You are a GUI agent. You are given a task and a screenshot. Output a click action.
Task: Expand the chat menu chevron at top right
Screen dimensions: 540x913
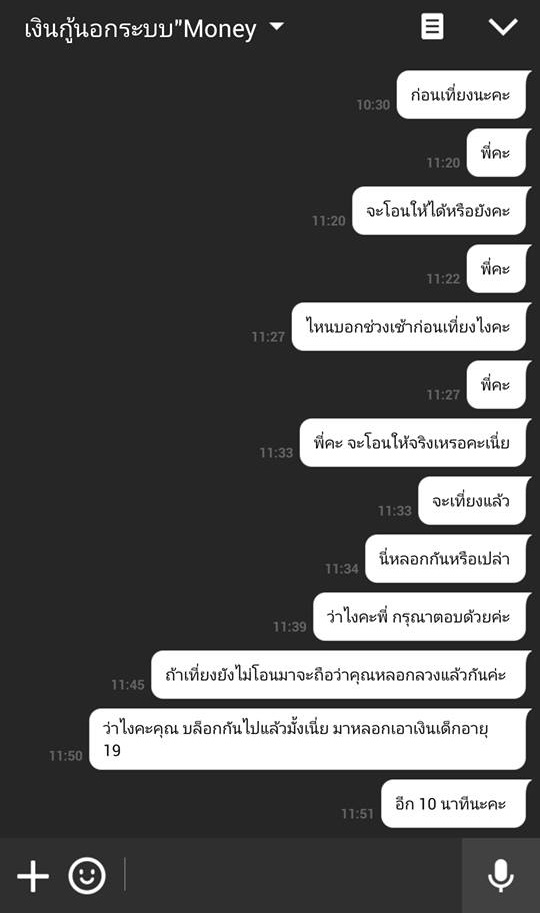tap(503, 27)
